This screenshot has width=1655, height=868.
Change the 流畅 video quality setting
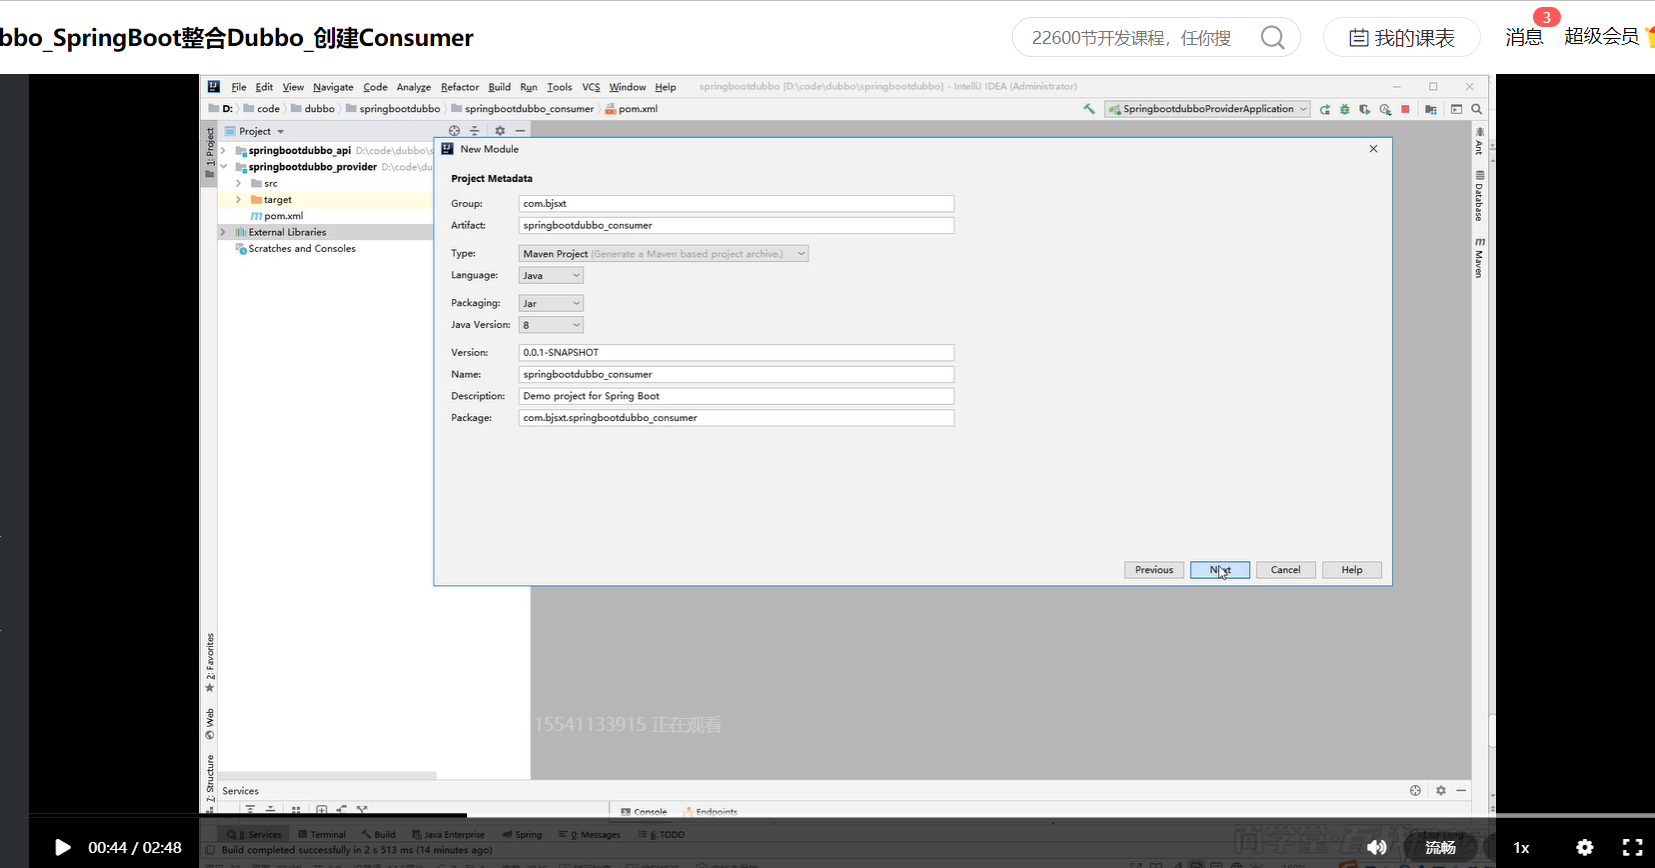pyautogui.click(x=1440, y=847)
